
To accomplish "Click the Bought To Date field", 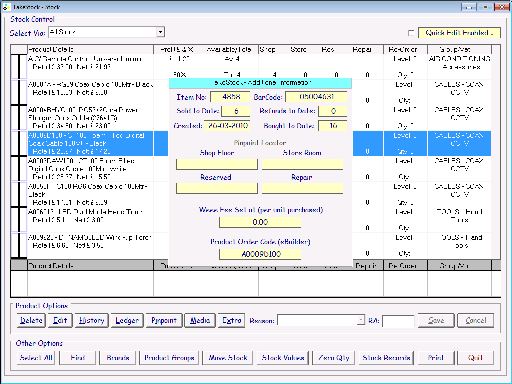I will click(x=333, y=126).
